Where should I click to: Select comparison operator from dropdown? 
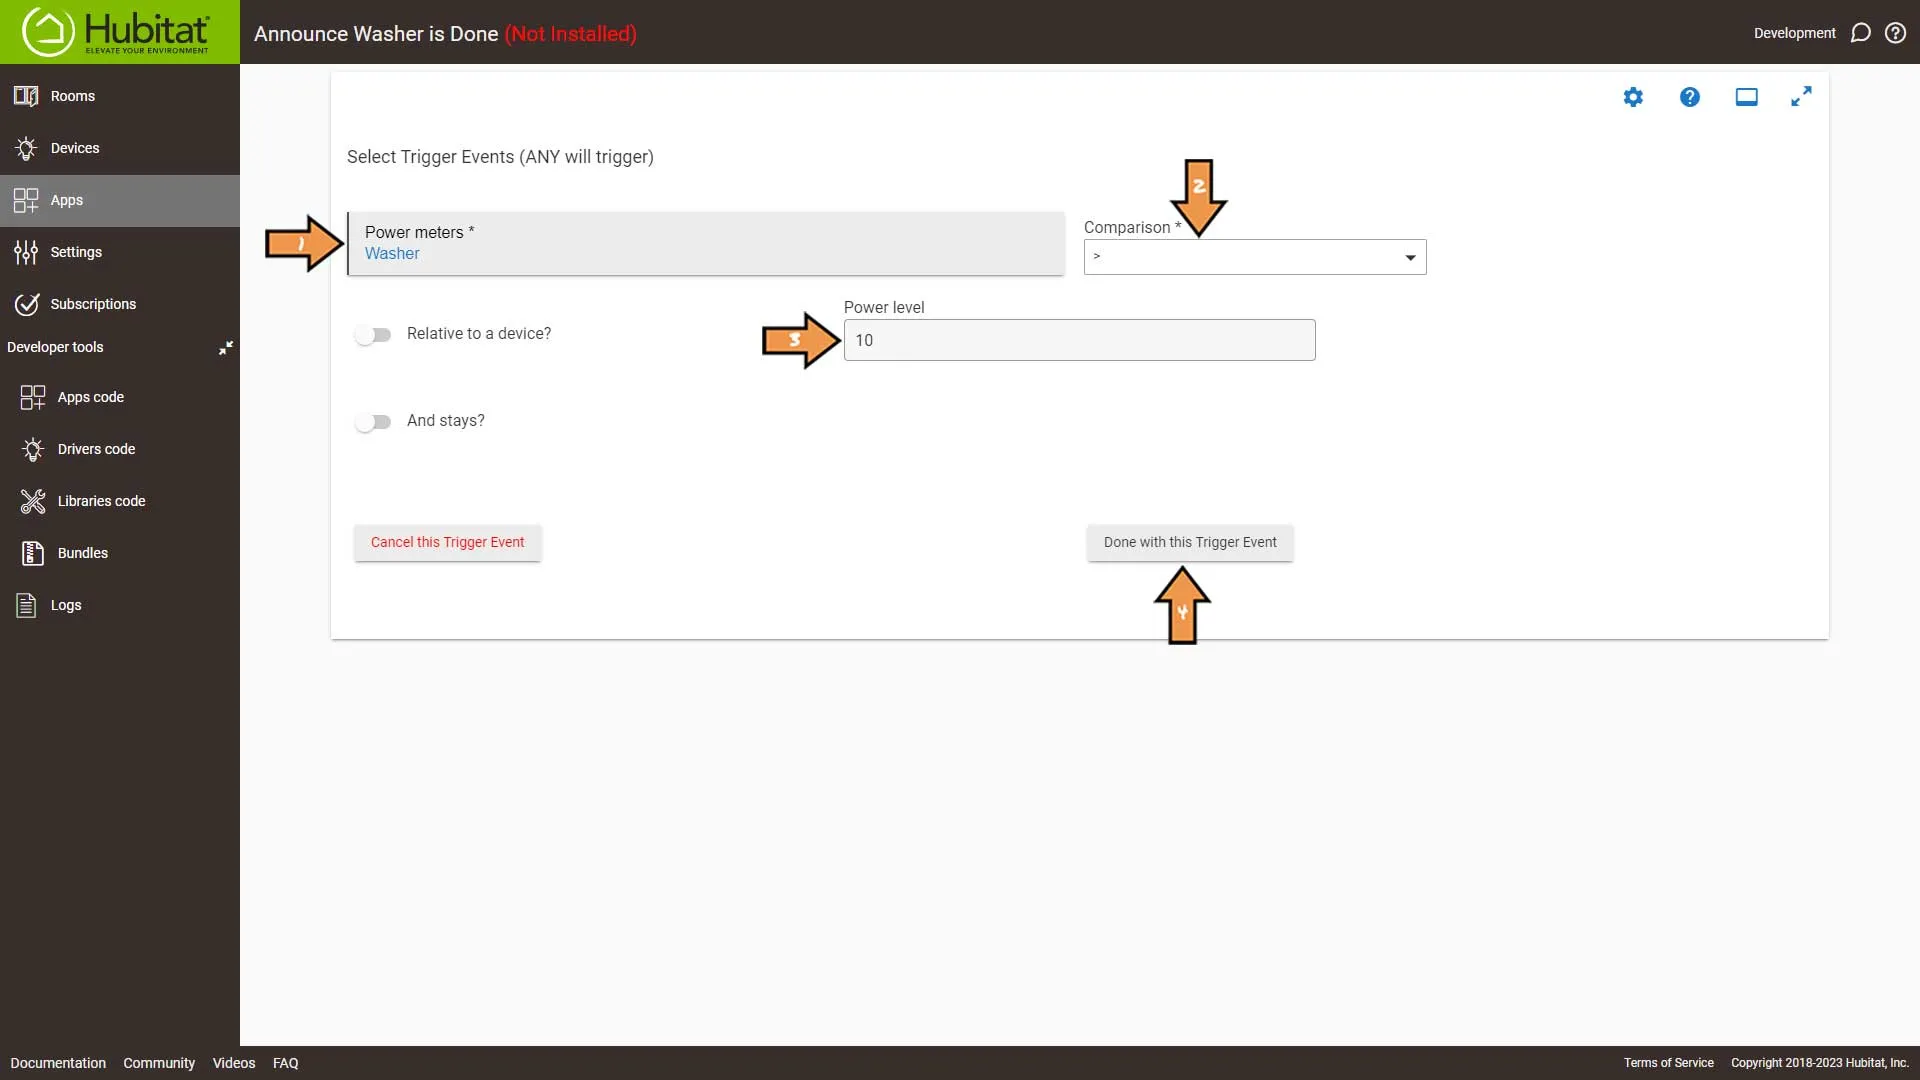click(1254, 256)
